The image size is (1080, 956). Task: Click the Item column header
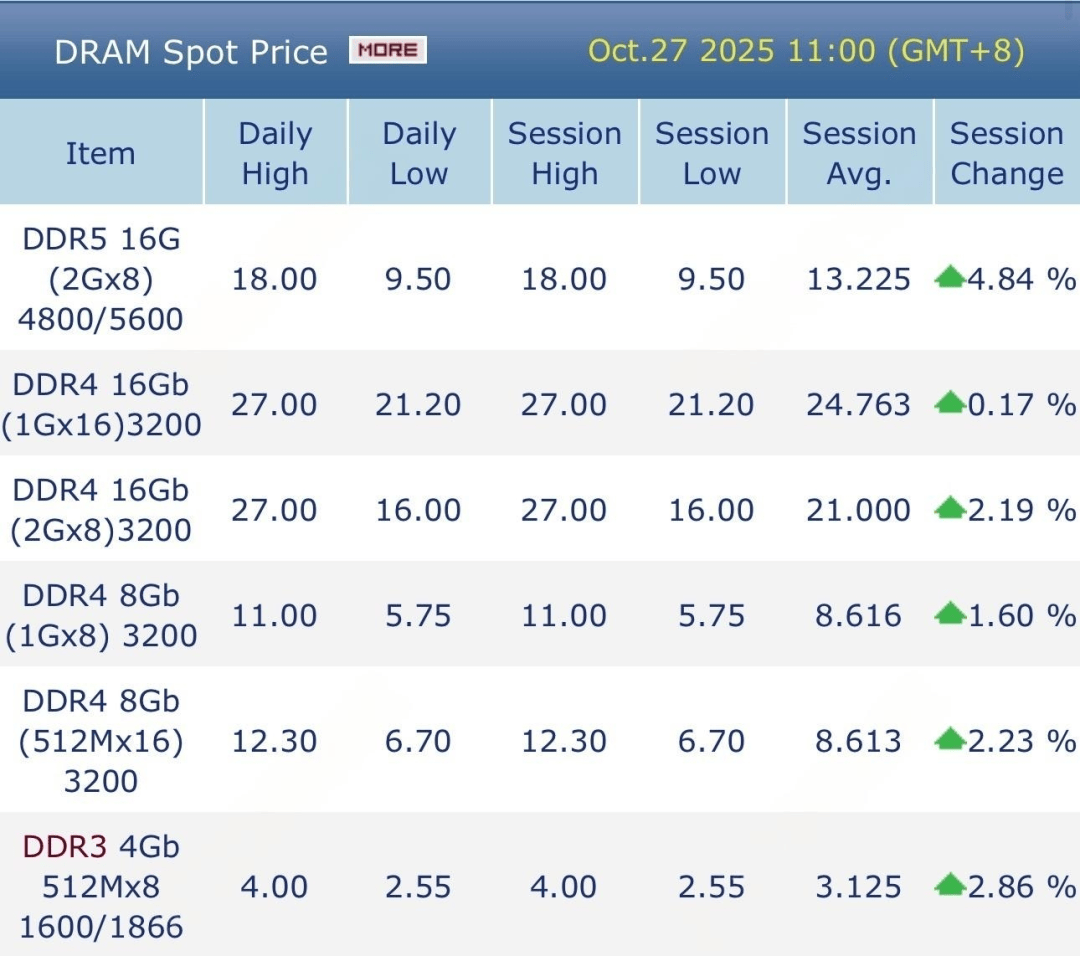click(100, 153)
